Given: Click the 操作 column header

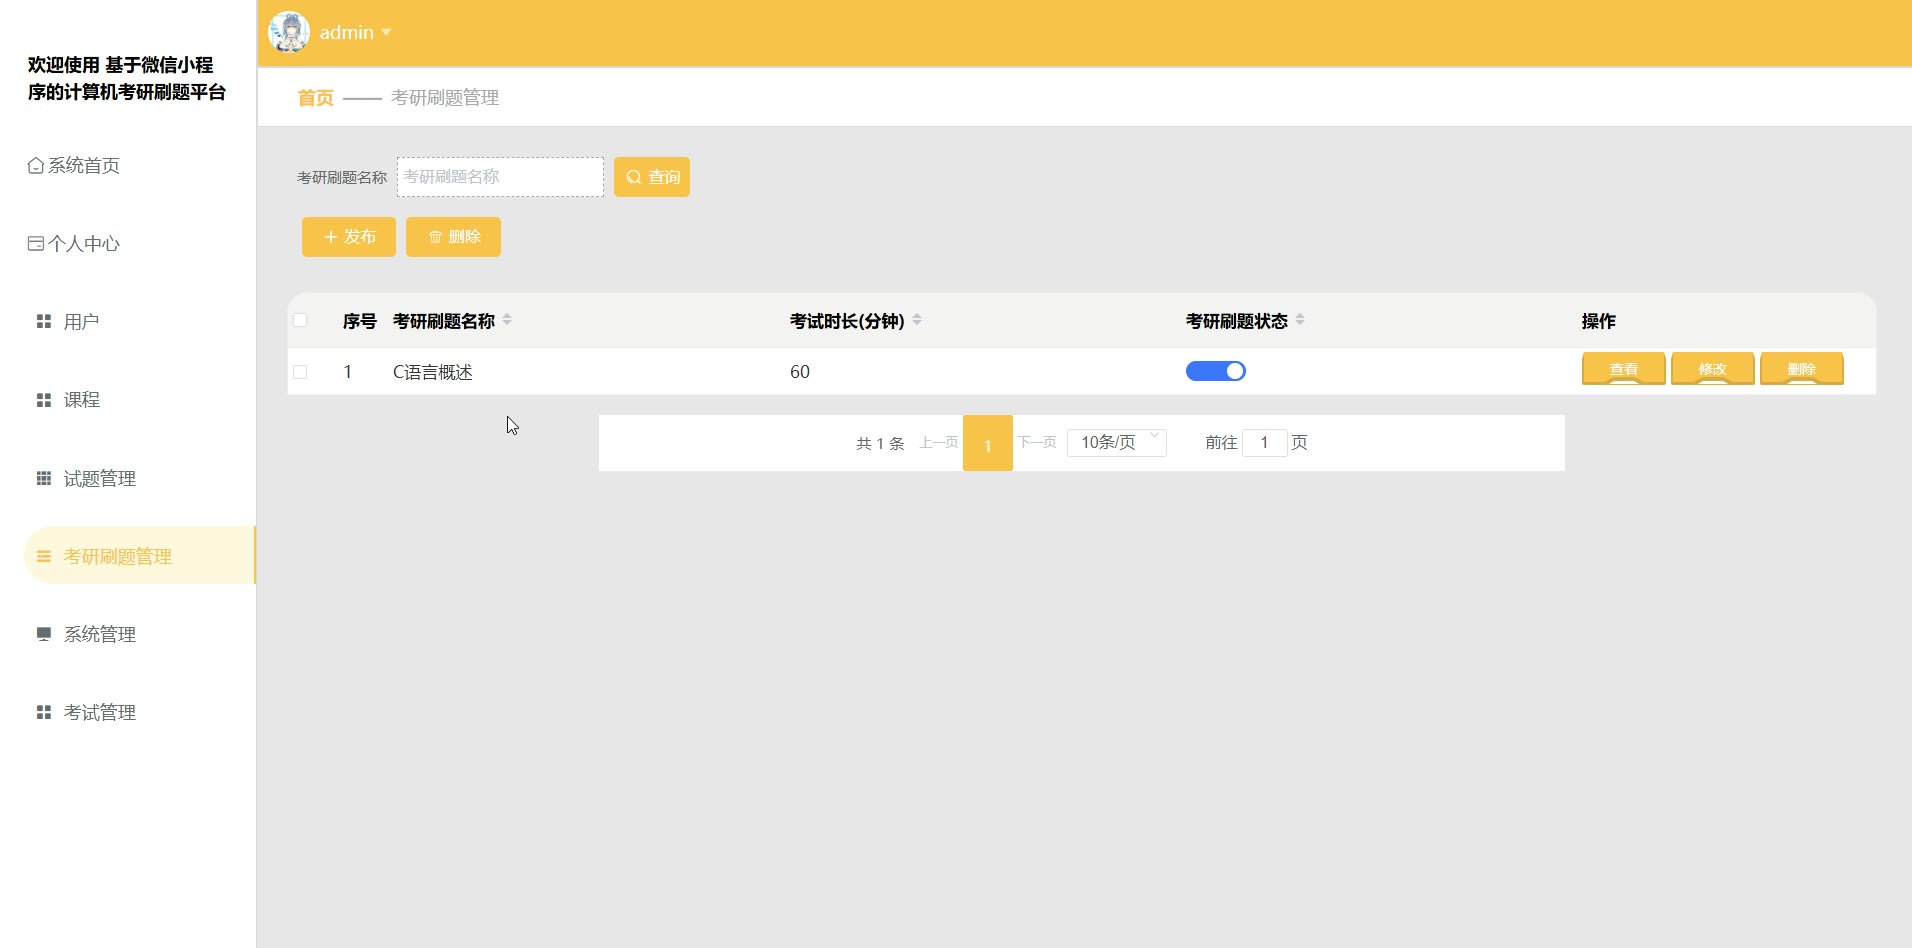Looking at the screenshot, I should pos(1599,321).
